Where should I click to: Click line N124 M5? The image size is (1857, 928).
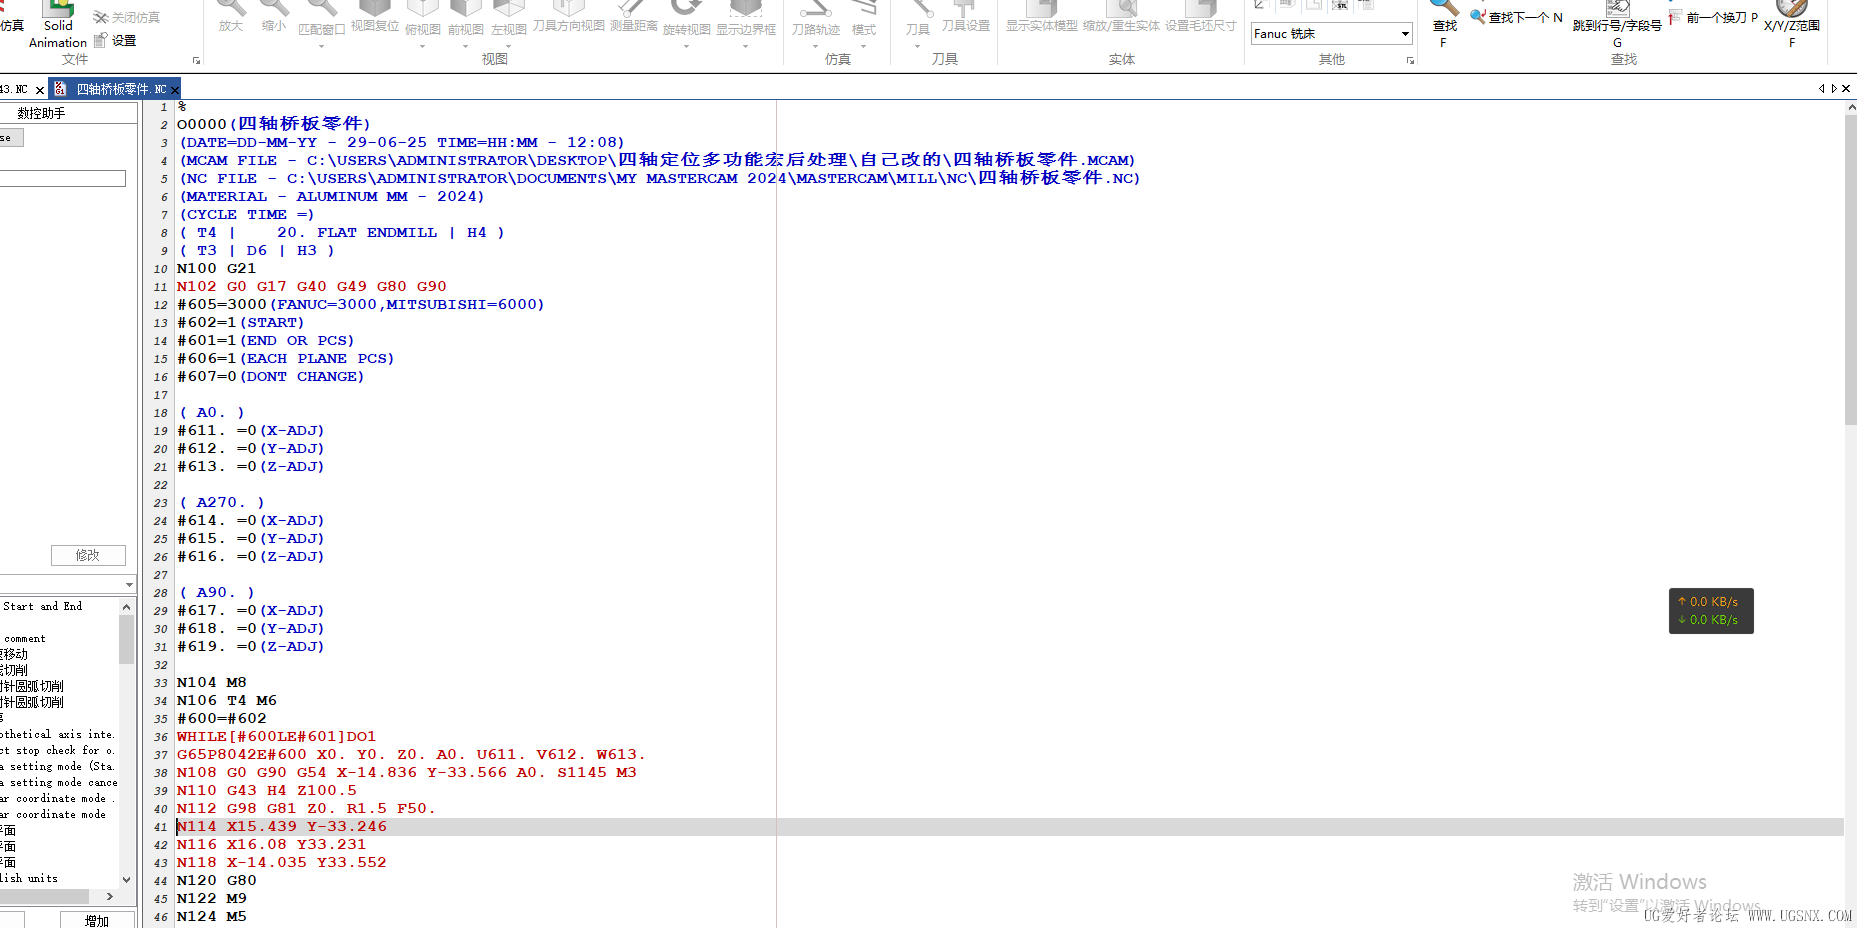click(x=211, y=916)
